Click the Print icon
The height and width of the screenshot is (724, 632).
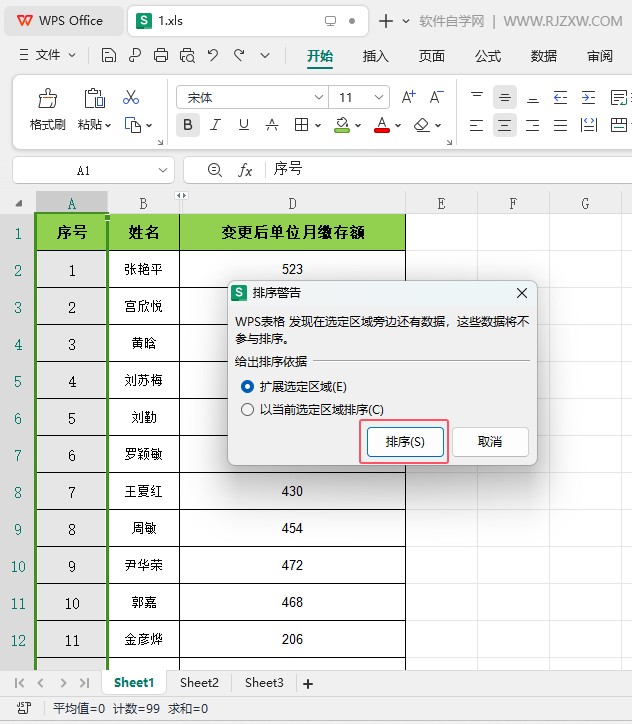point(161,55)
